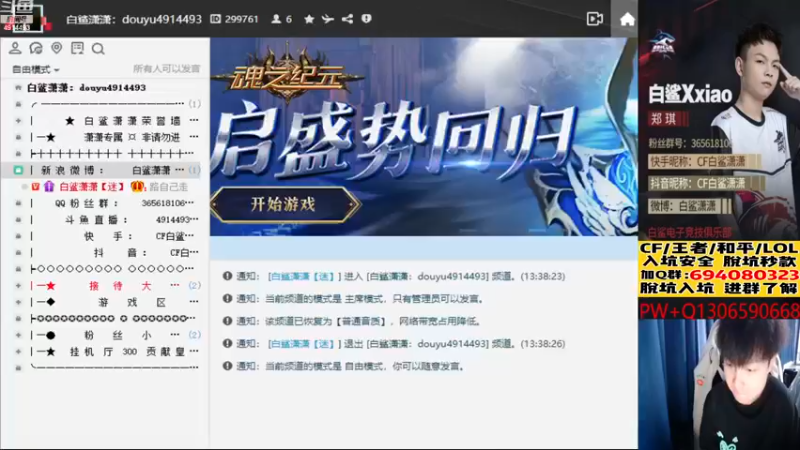This screenshot has width=800, height=450.
Task: Expand the 挂机厅 300 贡献皇 channel
Action: pyautogui.click(x=18, y=352)
